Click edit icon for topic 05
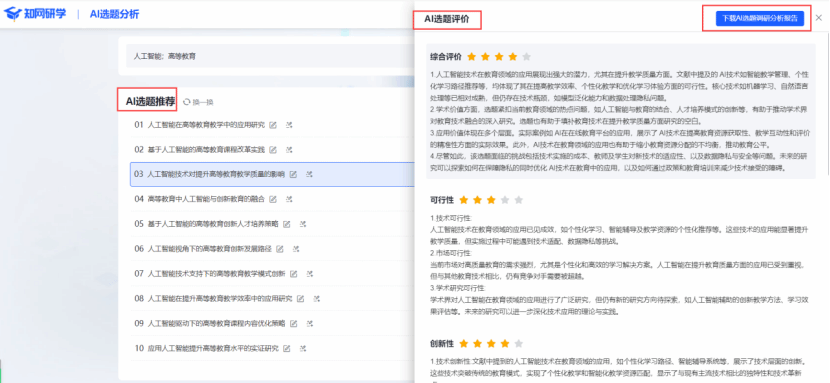Image resolution: width=830 pixels, height=383 pixels. coord(287,224)
